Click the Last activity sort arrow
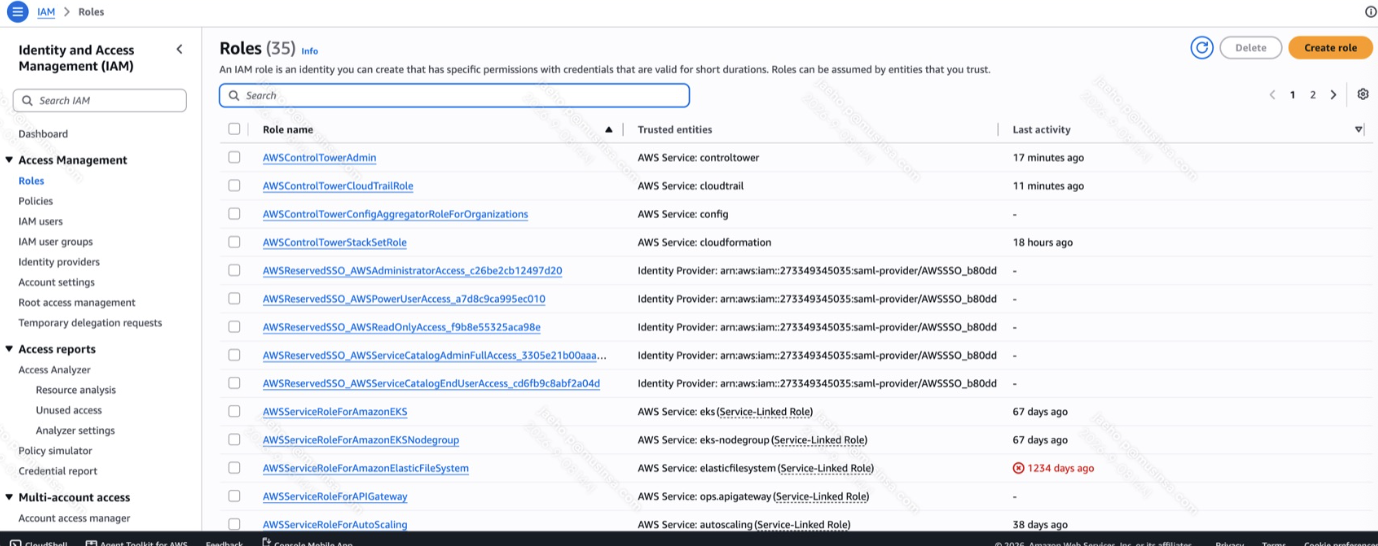Image resolution: width=1378 pixels, height=546 pixels. (1358, 130)
